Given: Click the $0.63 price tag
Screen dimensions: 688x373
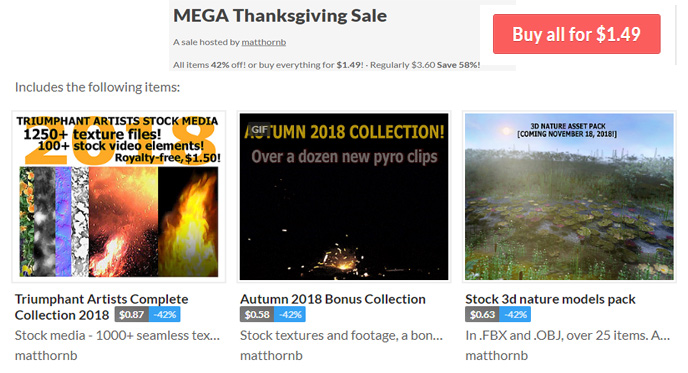Looking at the screenshot, I should tap(482, 314).
